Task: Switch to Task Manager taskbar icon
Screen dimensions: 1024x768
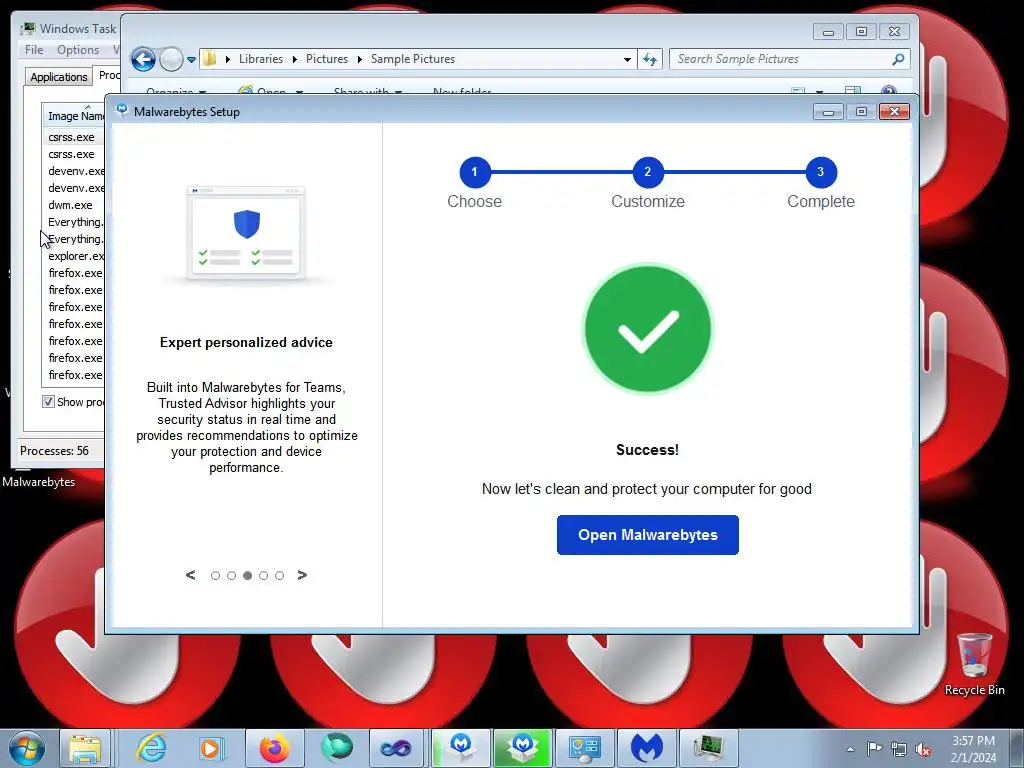Action: click(708, 748)
